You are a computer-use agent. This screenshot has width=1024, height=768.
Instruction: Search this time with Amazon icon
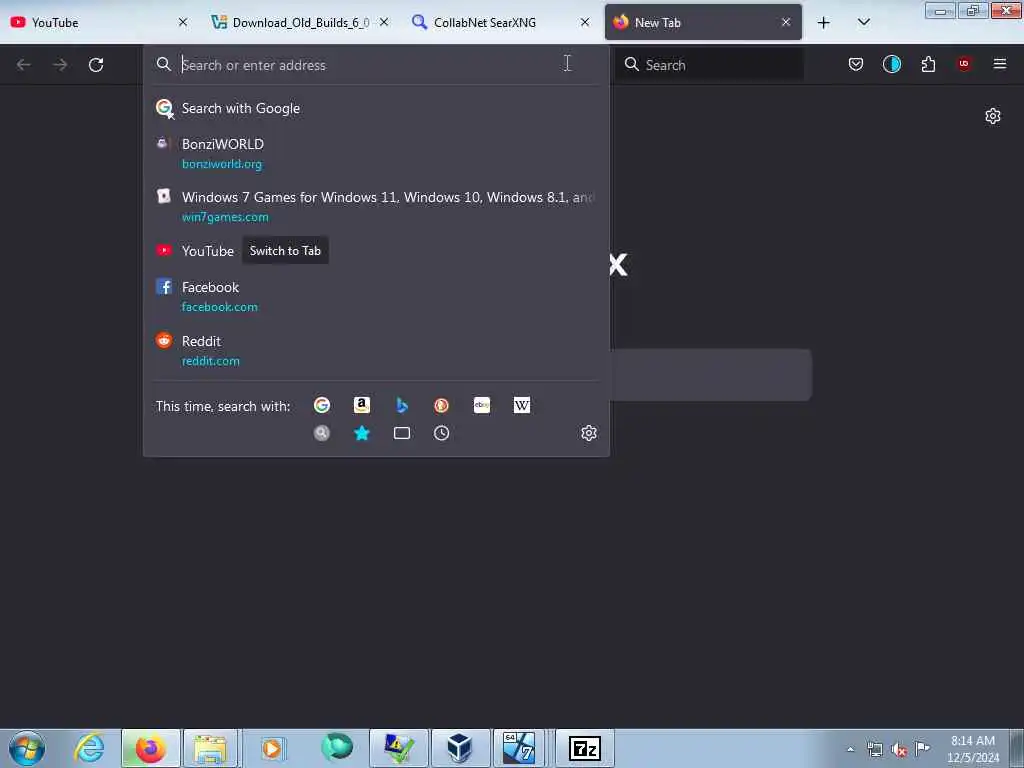[362, 406]
